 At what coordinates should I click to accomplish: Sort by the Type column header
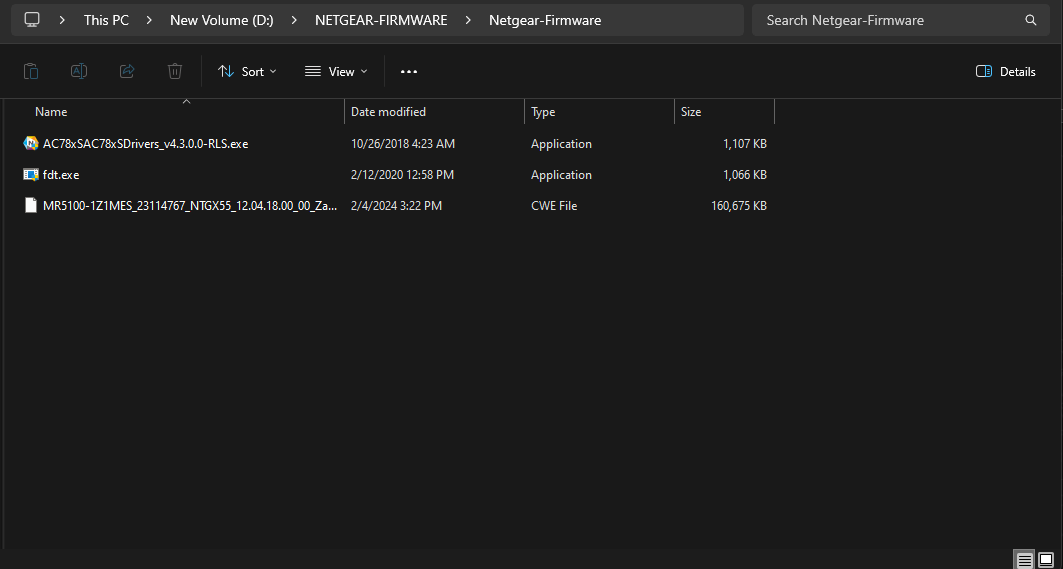tap(543, 112)
